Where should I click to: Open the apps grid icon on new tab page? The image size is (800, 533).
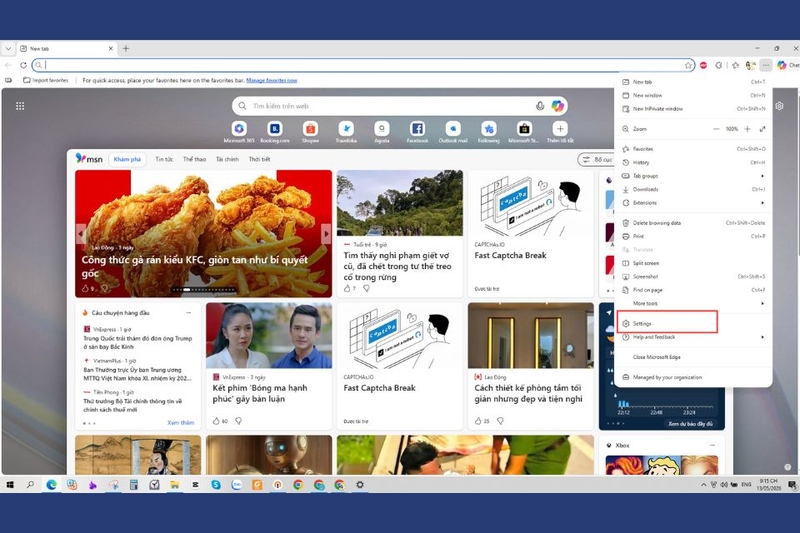tap(20, 106)
